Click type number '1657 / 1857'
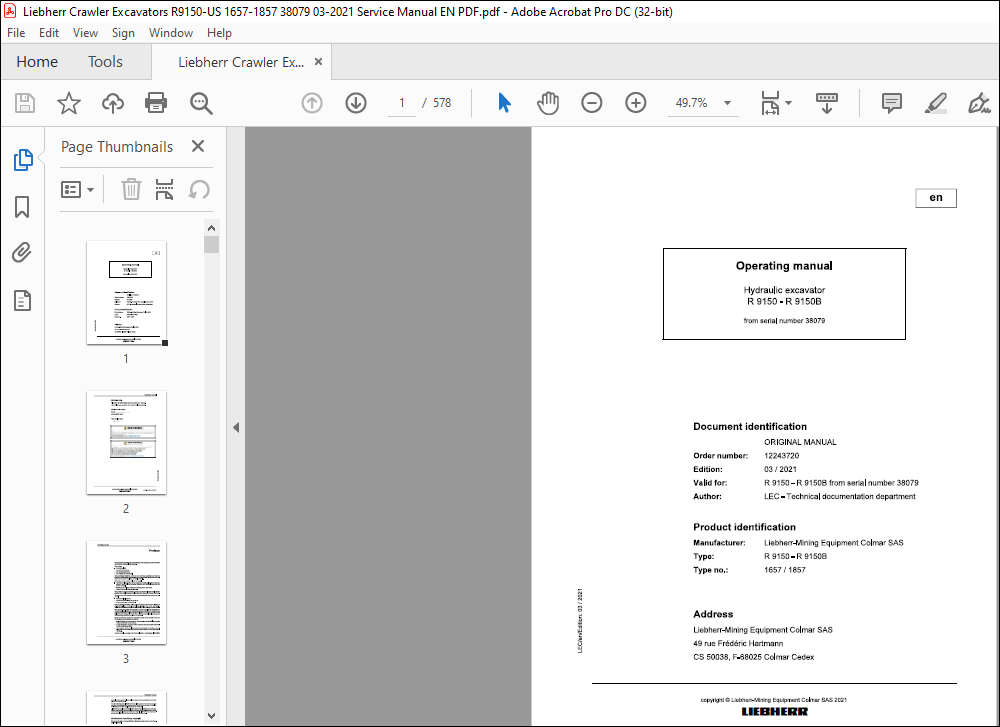The width and height of the screenshot is (1000, 727). (x=784, y=569)
